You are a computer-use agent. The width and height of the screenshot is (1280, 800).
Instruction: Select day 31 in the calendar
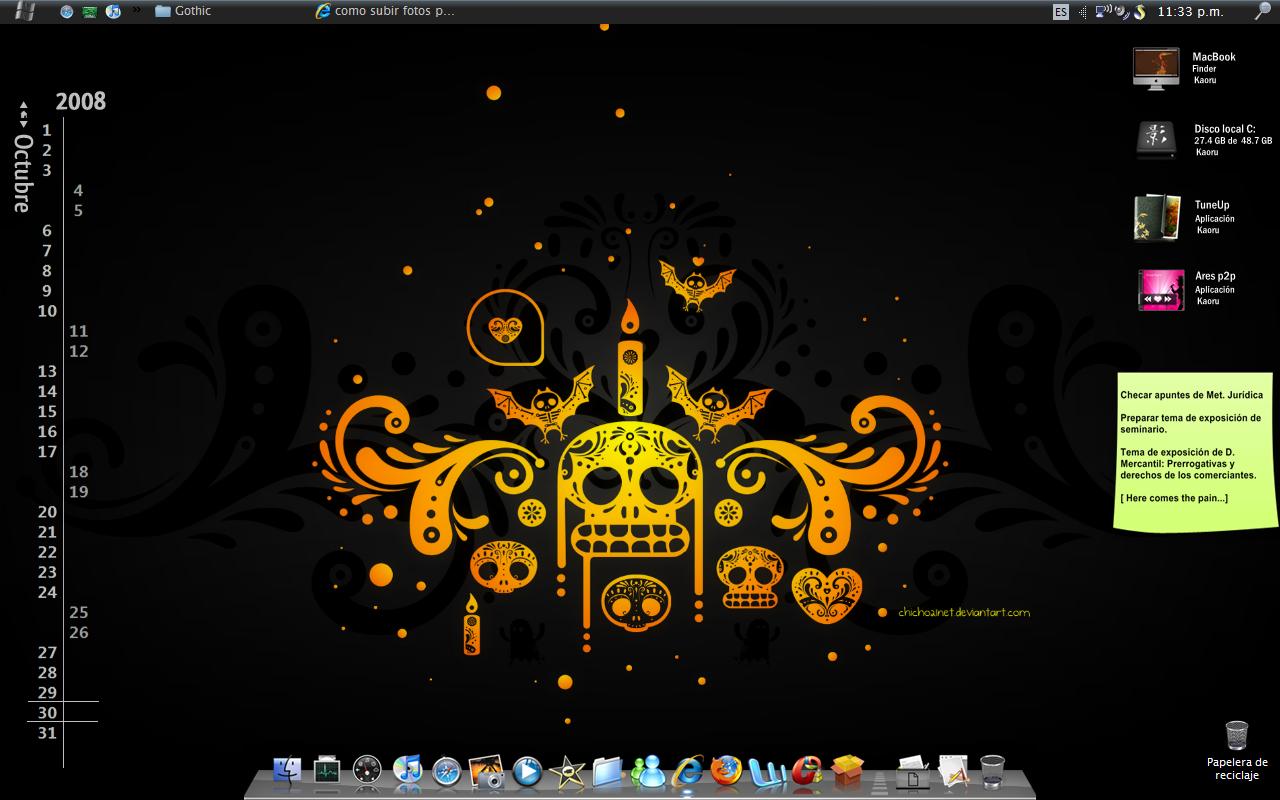pyautogui.click(x=47, y=733)
